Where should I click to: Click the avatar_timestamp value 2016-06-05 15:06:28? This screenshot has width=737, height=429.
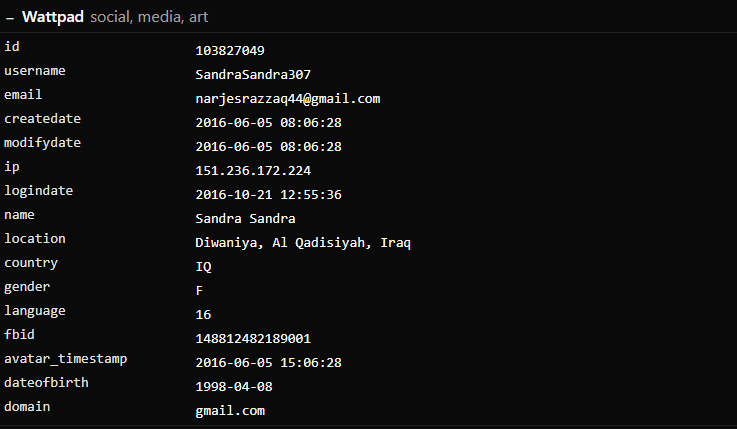click(x=268, y=363)
